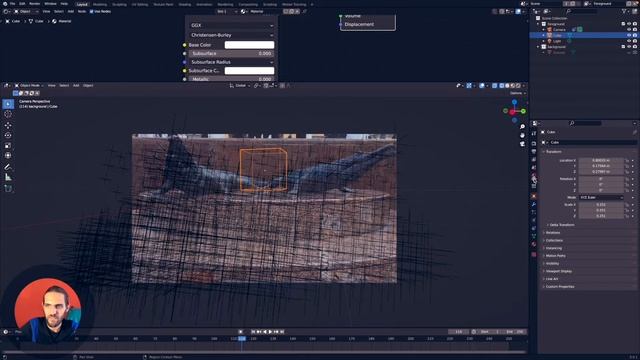Jump to the timeline start frame
Image resolution: width=640 pixels, height=360 pixels.
(253, 332)
